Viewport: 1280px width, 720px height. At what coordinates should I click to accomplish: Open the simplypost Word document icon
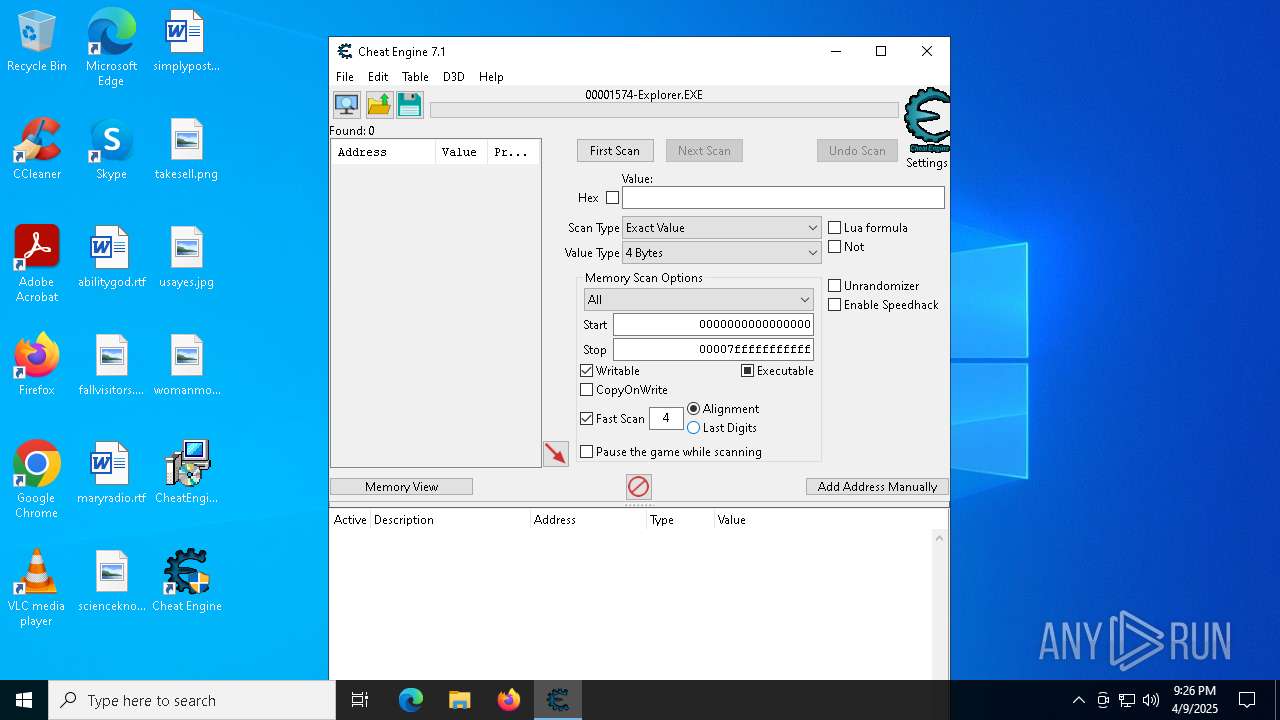coord(186,42)
